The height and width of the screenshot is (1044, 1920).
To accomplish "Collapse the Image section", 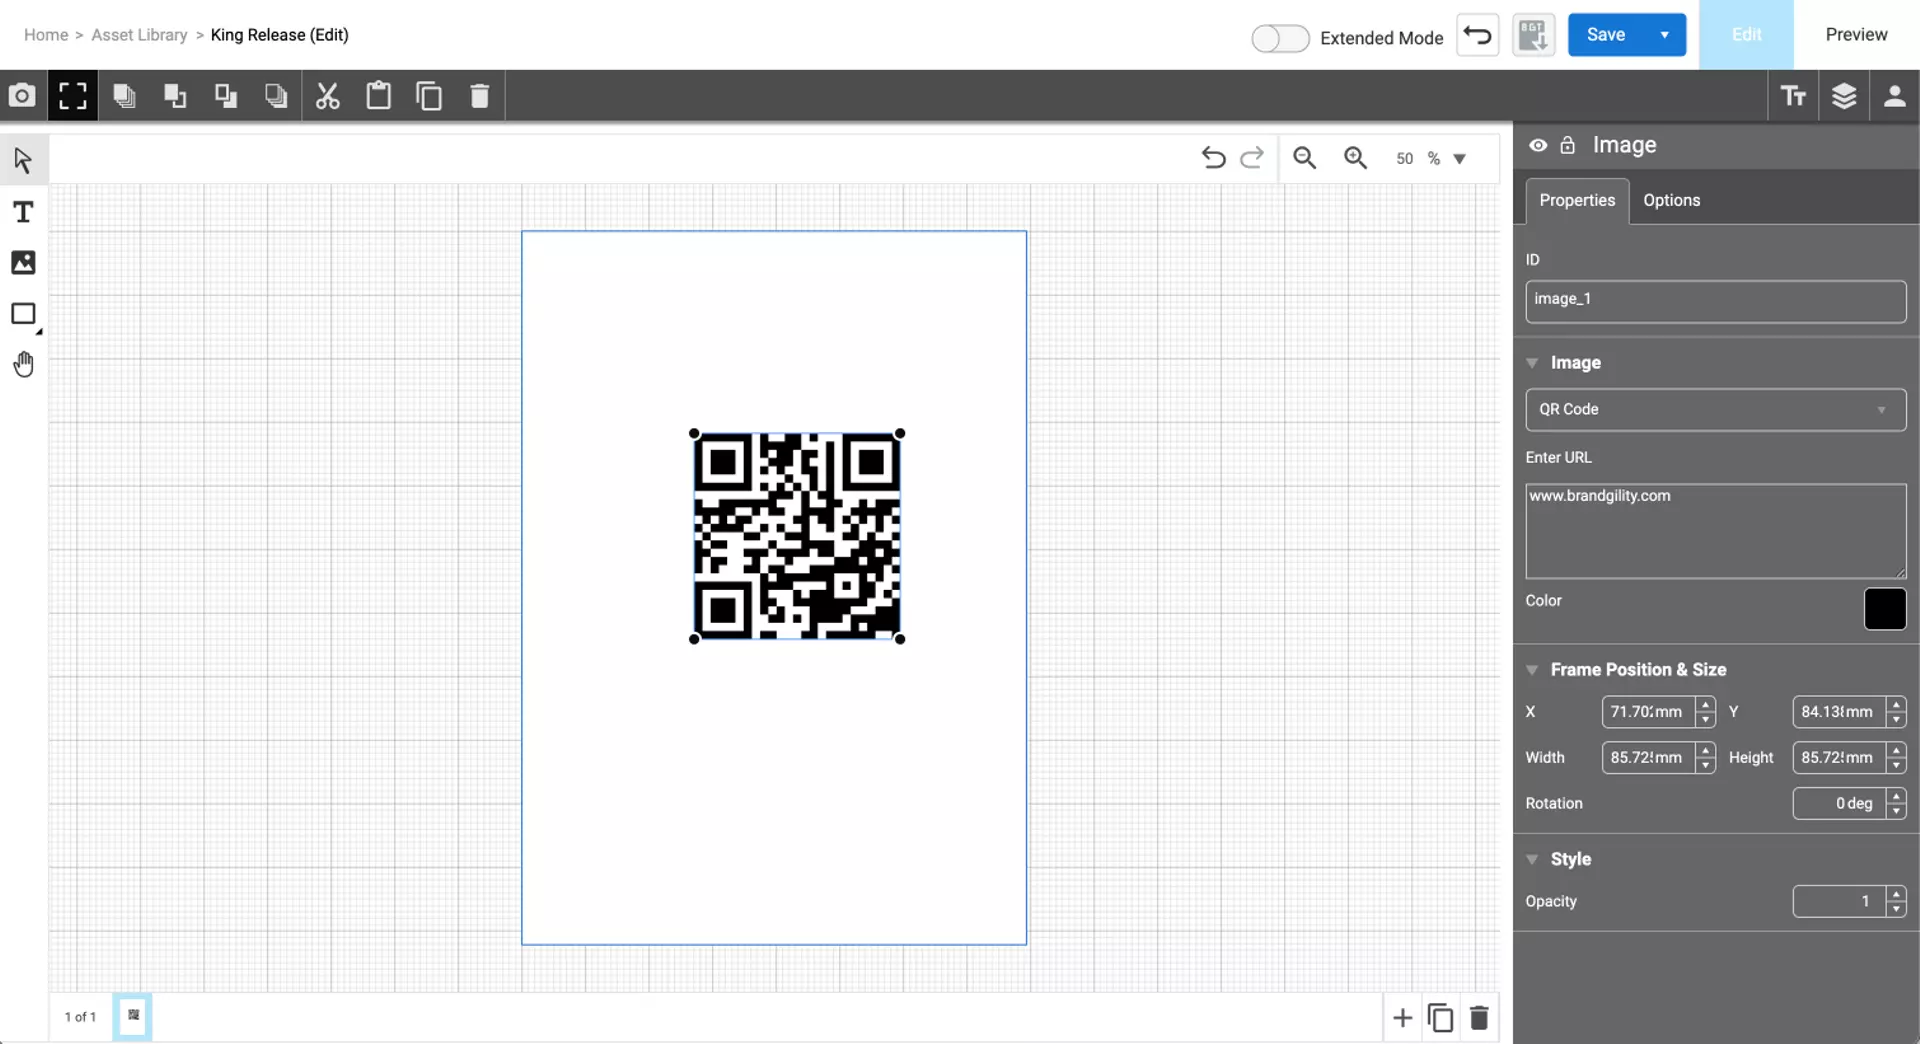I will tap(1532, 363).
